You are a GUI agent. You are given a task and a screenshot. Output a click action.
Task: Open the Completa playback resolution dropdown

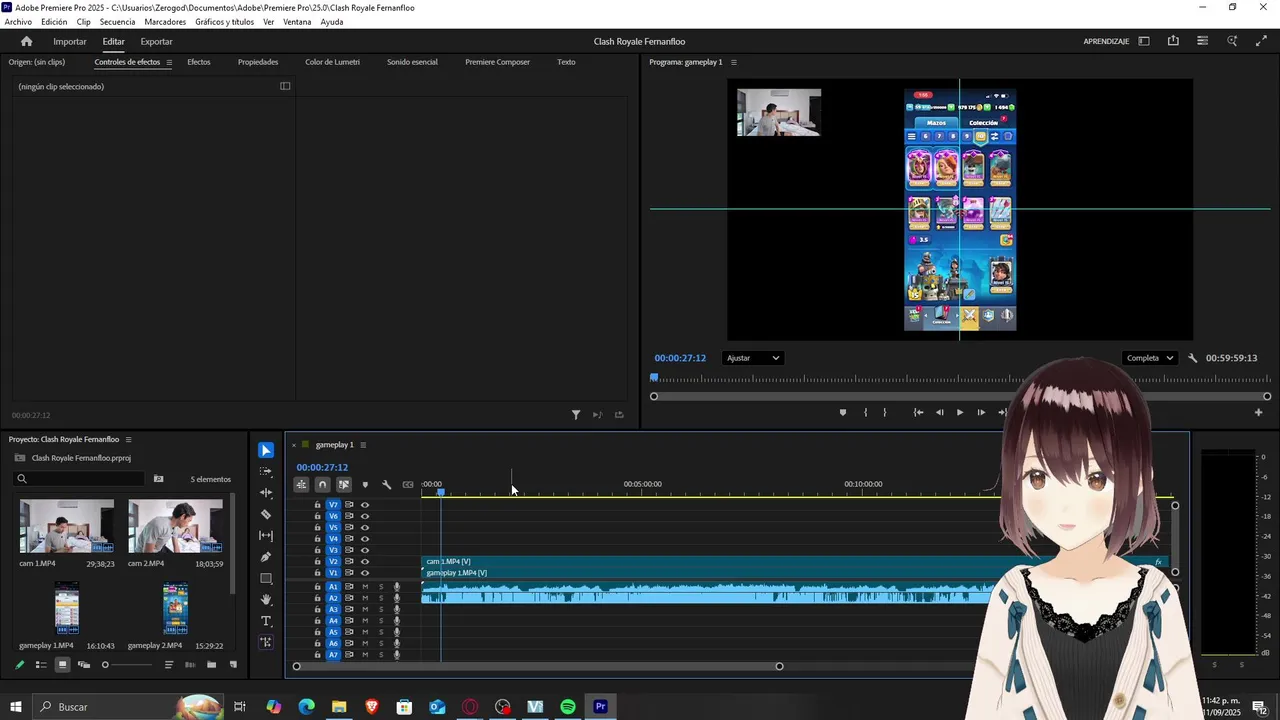[x=1150, y=358]
